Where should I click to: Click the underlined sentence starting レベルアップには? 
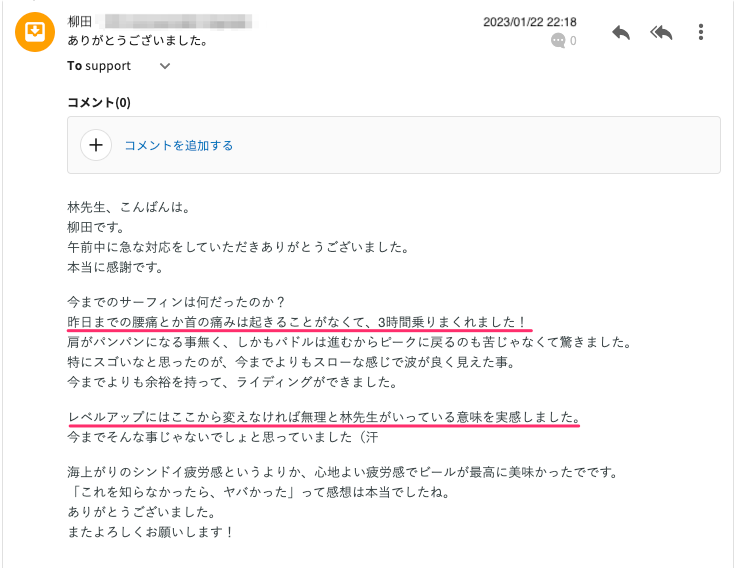tap(324, 417)
